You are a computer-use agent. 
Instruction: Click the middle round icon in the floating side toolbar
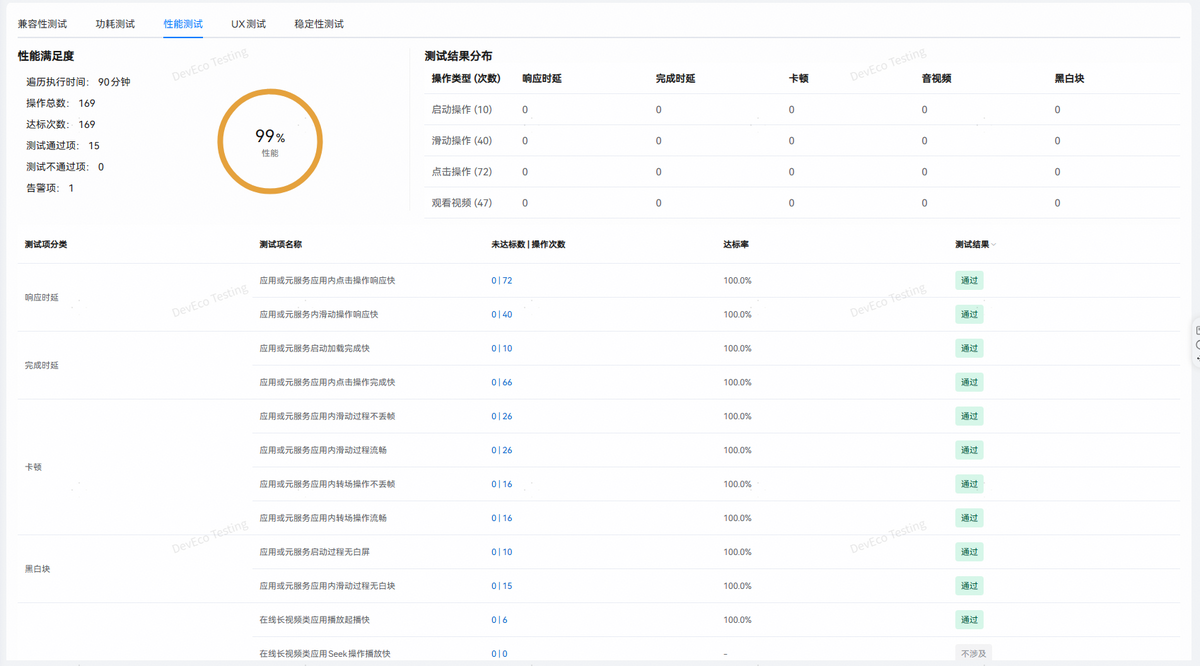(1197, 345)
